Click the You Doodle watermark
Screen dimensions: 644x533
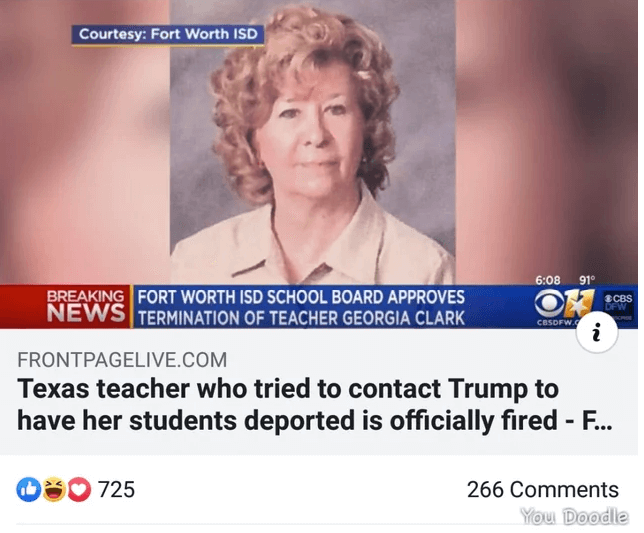[x=574, y=516]
